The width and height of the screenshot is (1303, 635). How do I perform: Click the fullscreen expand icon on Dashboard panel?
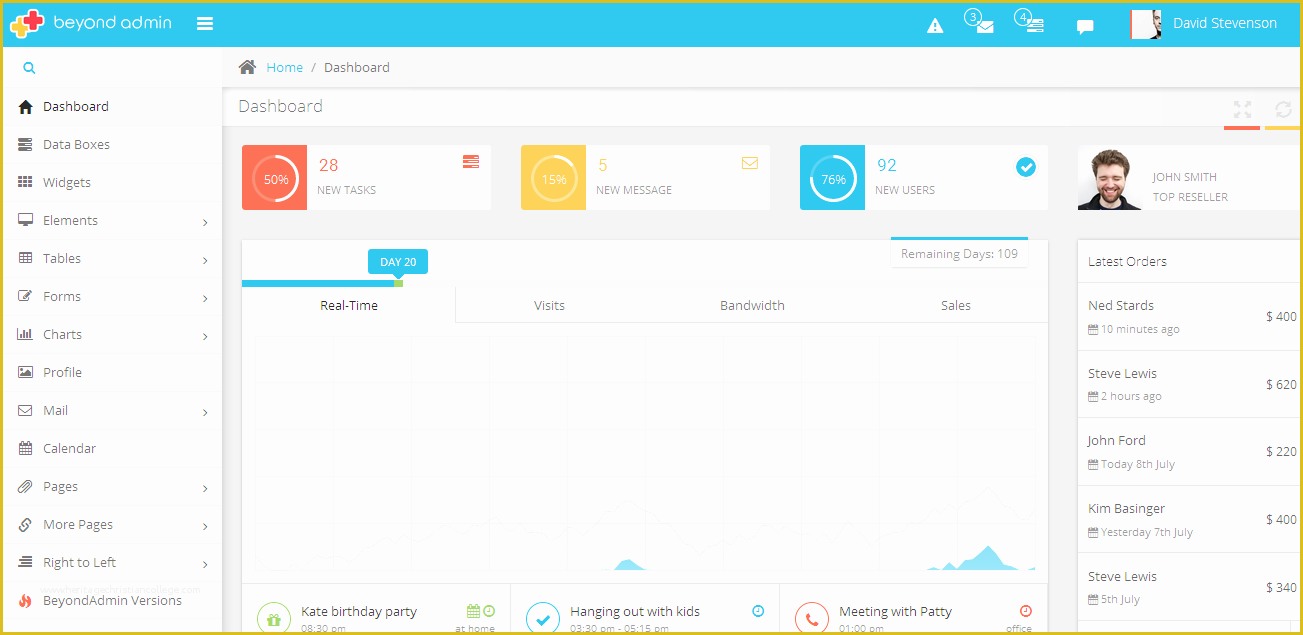tap(1242, 110)
